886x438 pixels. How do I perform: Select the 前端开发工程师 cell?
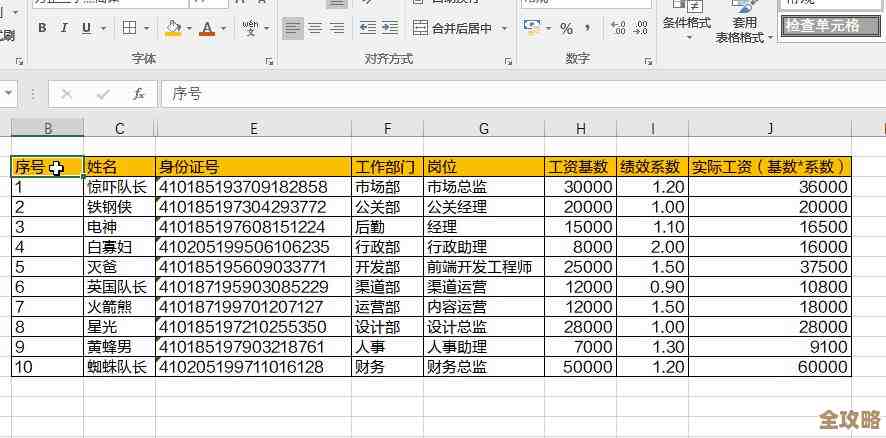coord(484,267)
